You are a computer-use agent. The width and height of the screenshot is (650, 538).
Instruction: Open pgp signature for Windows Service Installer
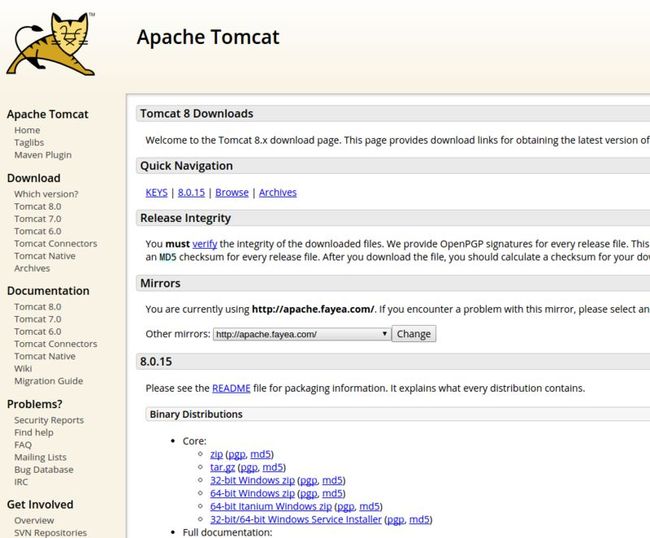click(395, 520)
